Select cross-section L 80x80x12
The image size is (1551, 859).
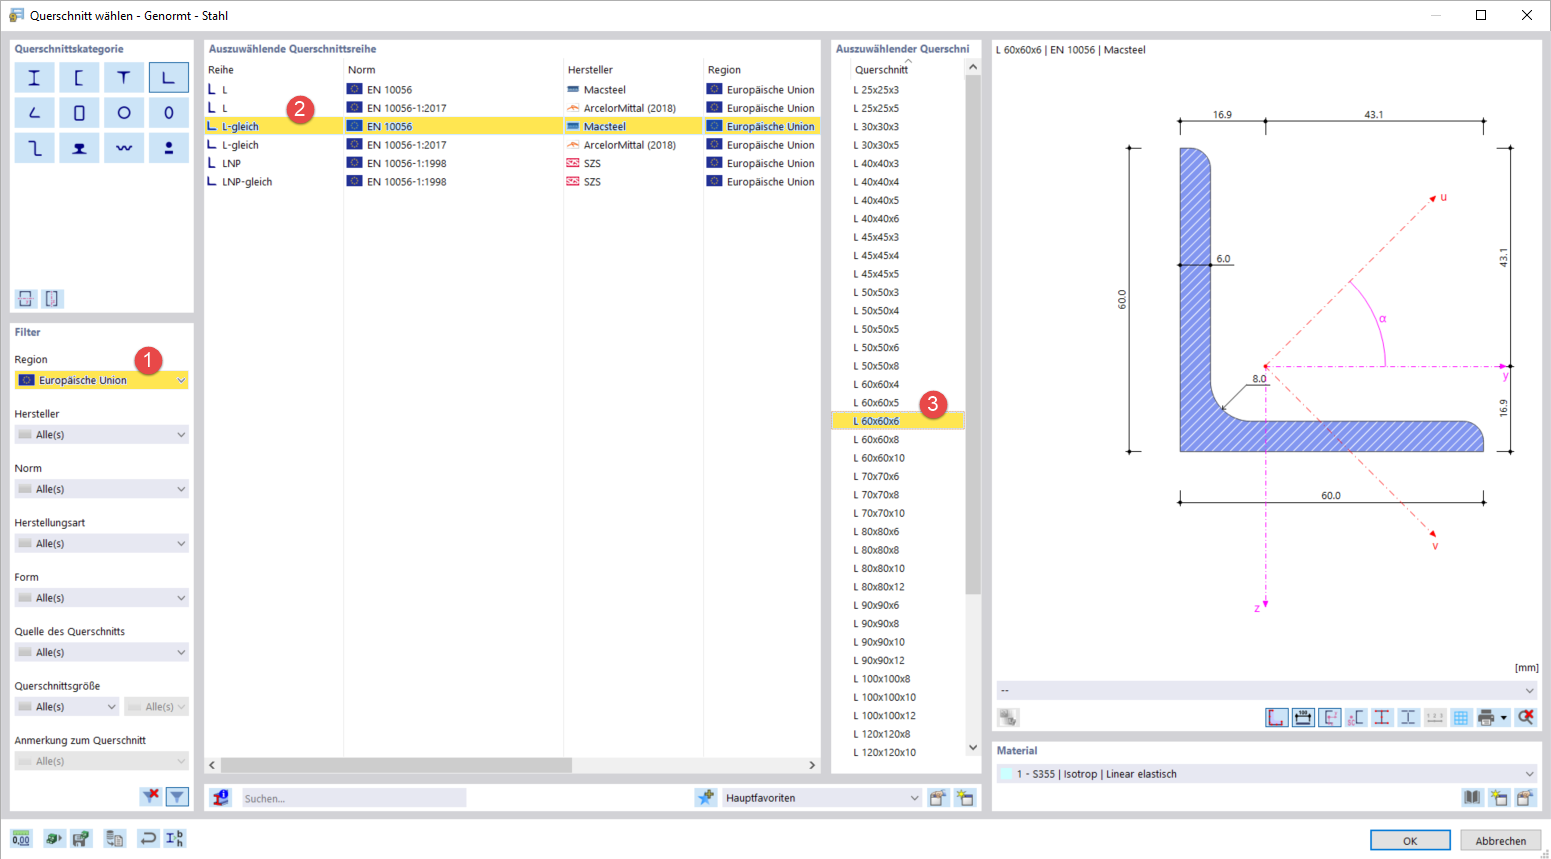pos(898,587)
